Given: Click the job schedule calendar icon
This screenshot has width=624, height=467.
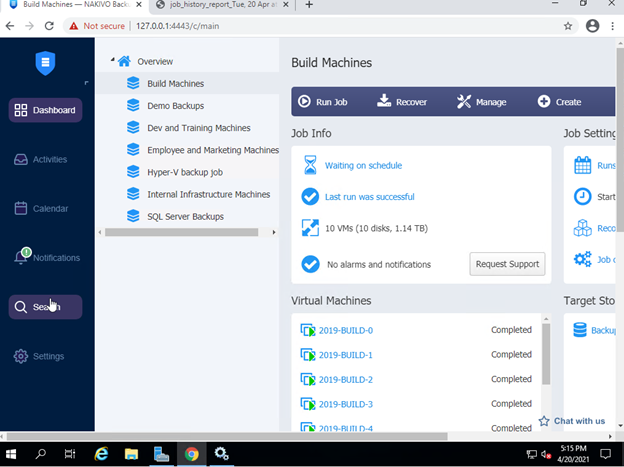Looking at the screenshot, I should pos(583,165).
